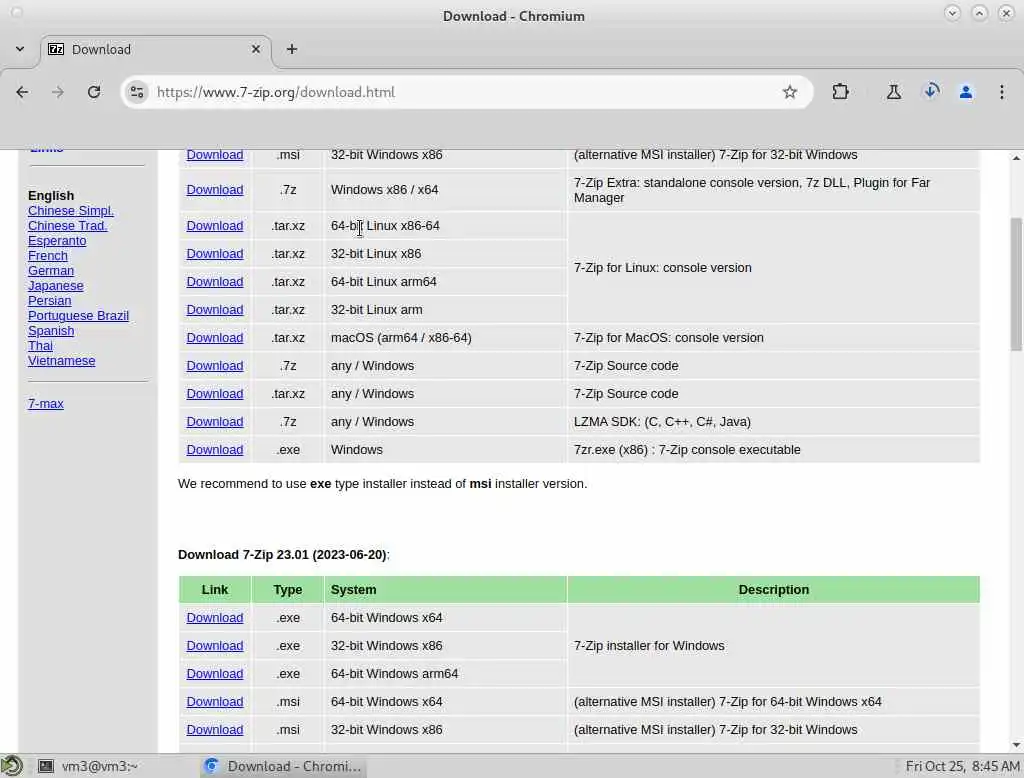Download 23.01 64-bit Windows x64 .msi

pos(215,702)
